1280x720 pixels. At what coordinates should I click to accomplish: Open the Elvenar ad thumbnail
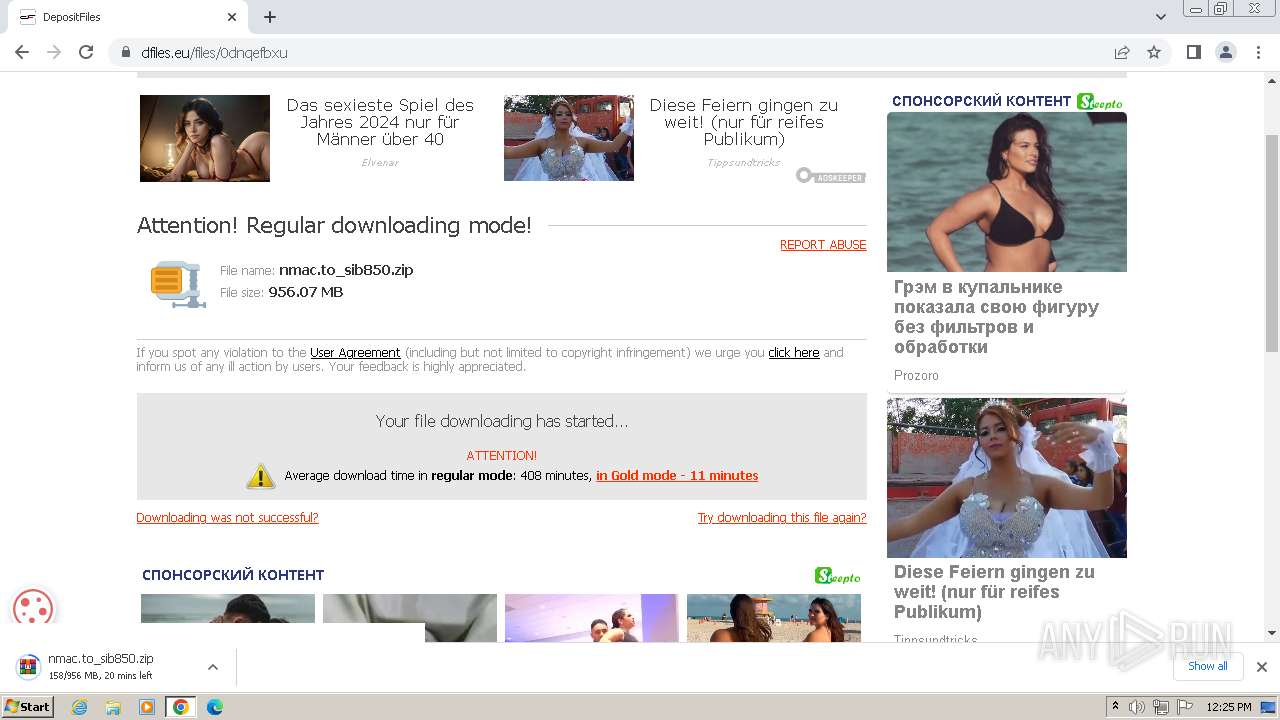coord(205,138)
